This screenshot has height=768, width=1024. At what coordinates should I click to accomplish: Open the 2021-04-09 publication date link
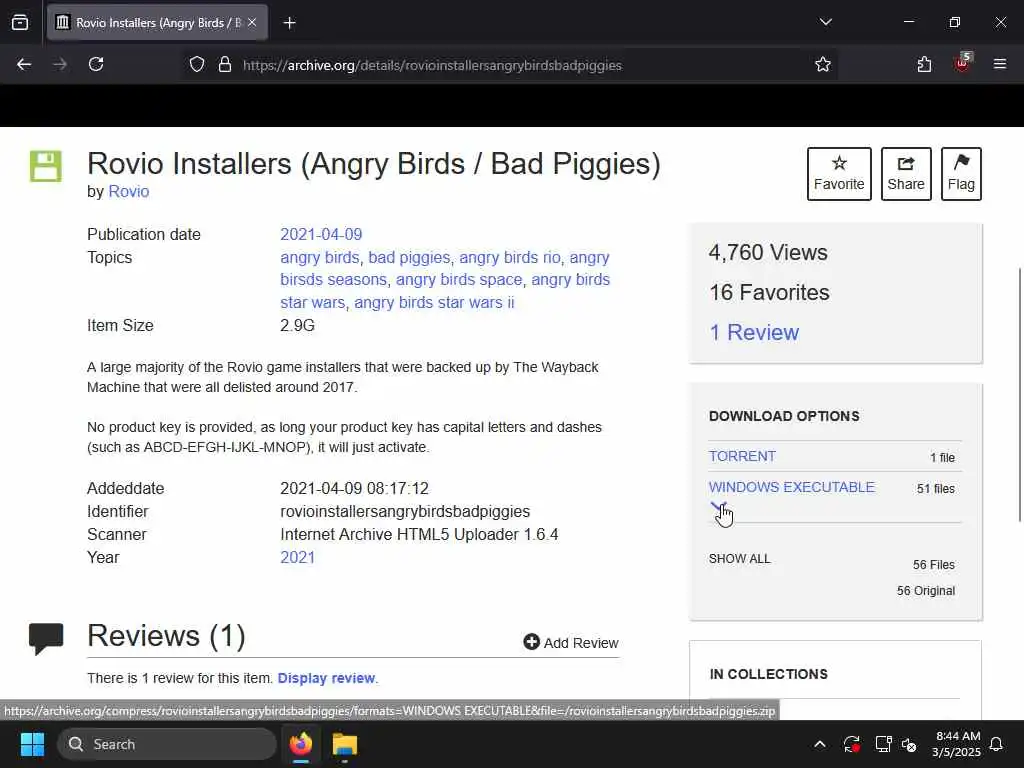coord(321,234)
